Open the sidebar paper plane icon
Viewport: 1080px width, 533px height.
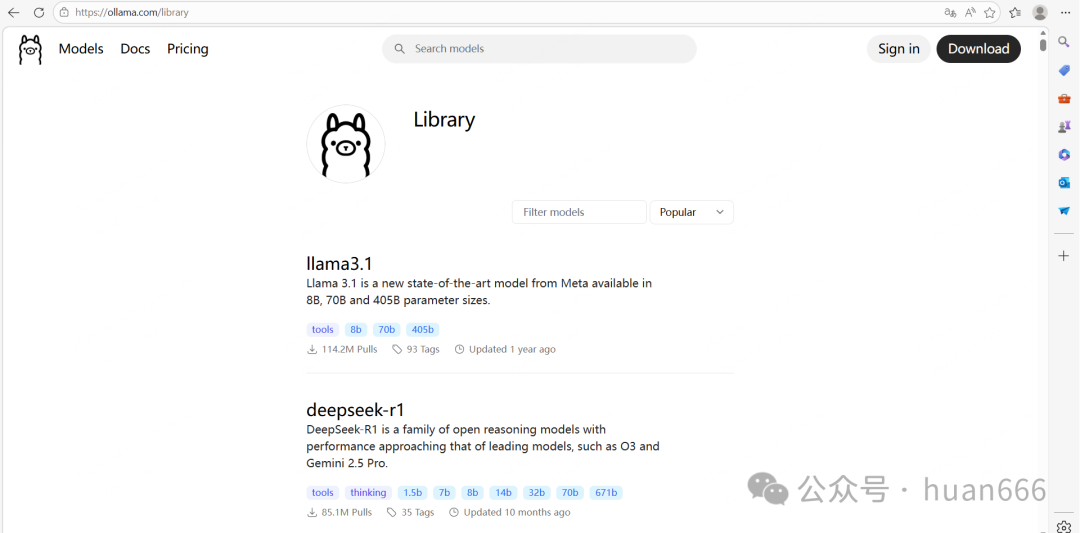point(1064,211)
